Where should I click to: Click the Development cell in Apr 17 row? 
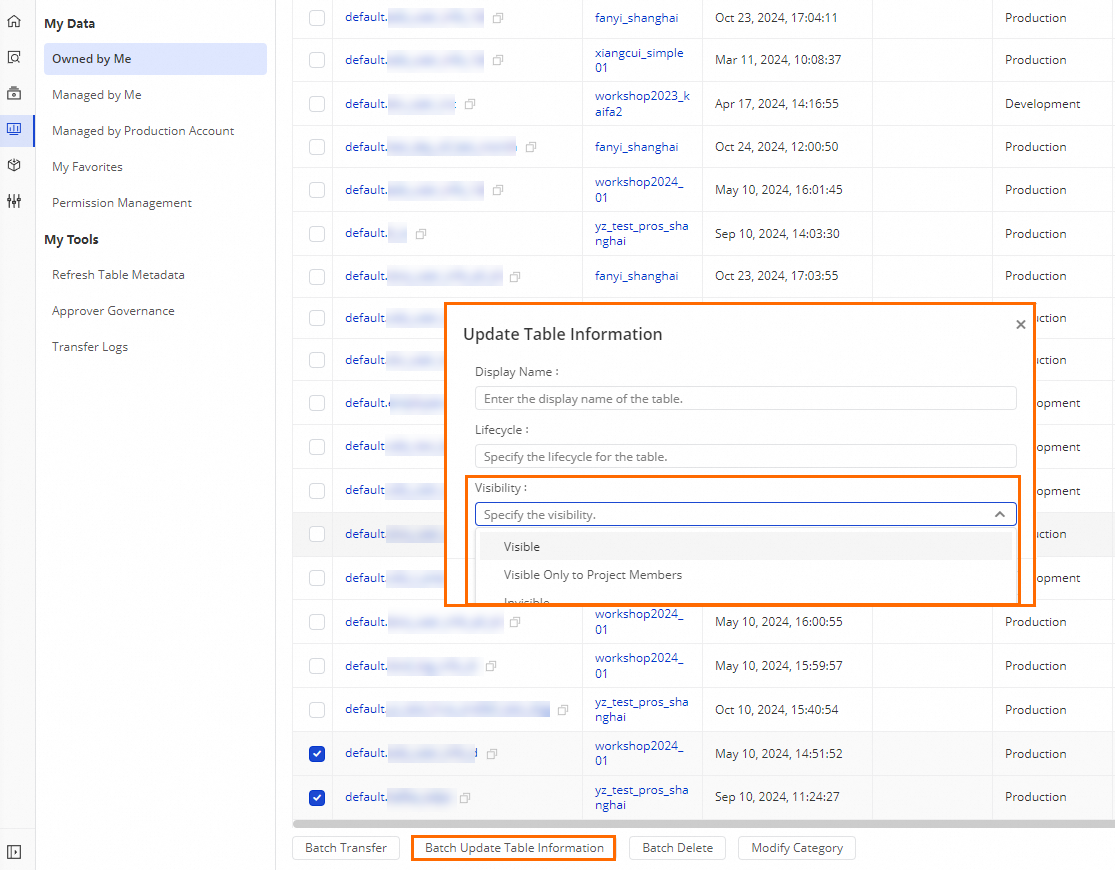click(x=1042, y=104)
